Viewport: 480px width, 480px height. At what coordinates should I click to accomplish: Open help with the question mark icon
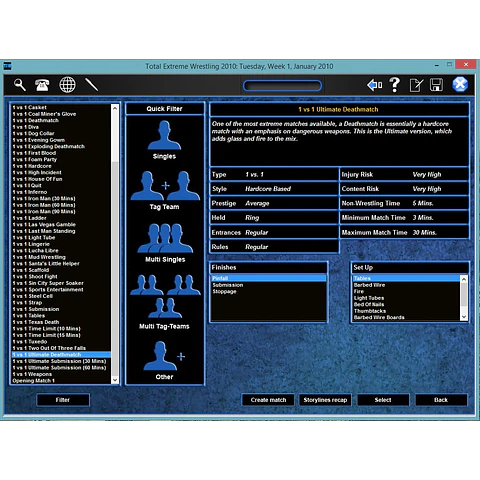[395, 85]
